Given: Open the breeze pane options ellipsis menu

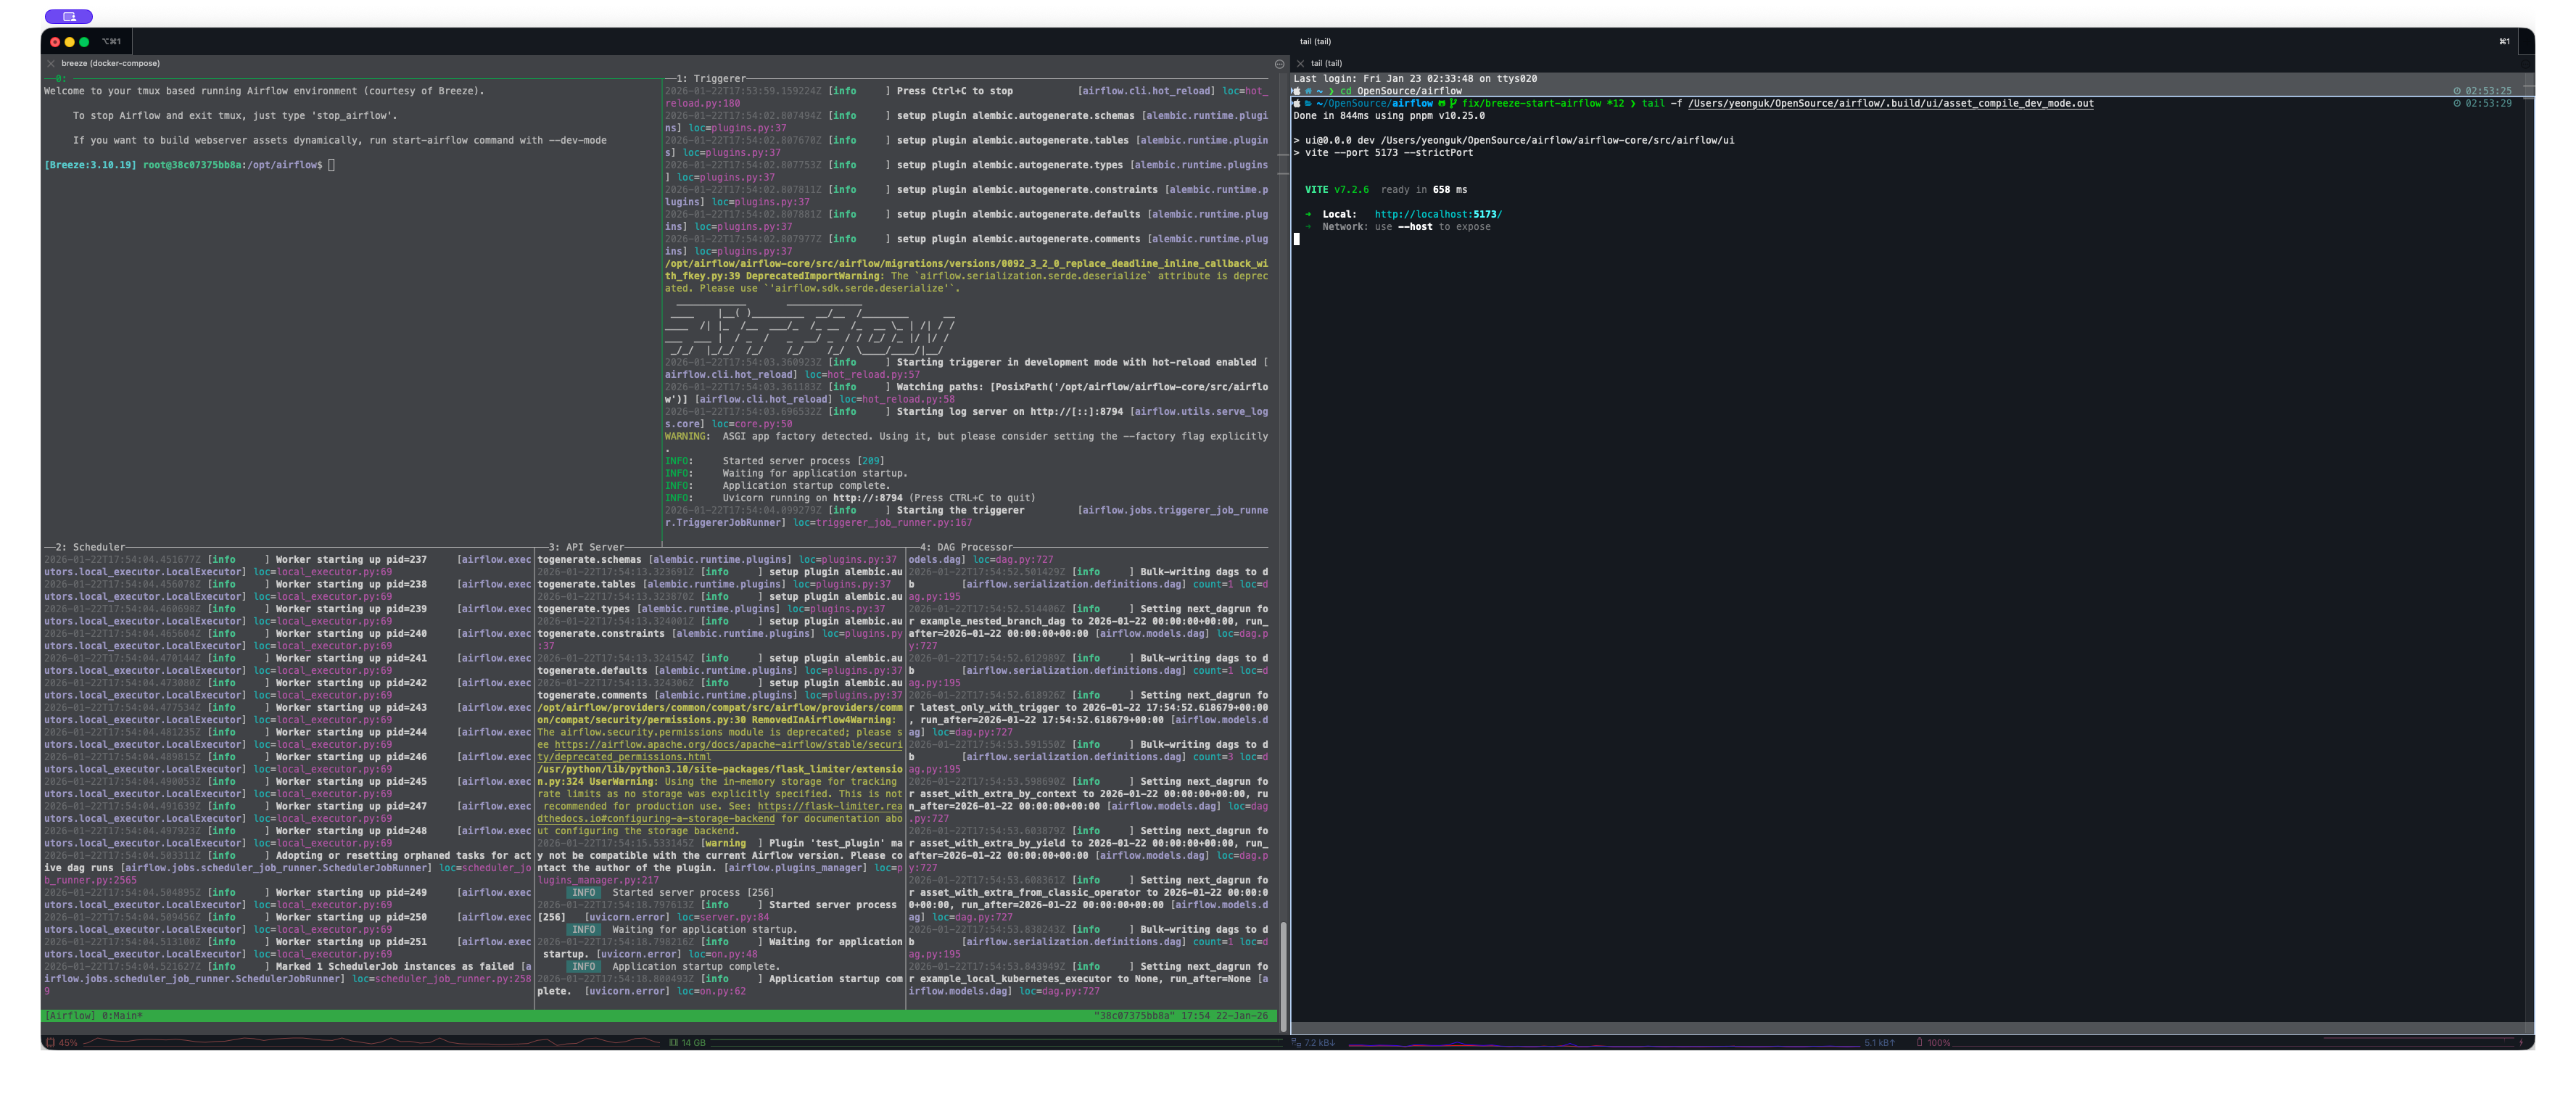Looking at the screenshot, I should click(x=1279, y=64).
